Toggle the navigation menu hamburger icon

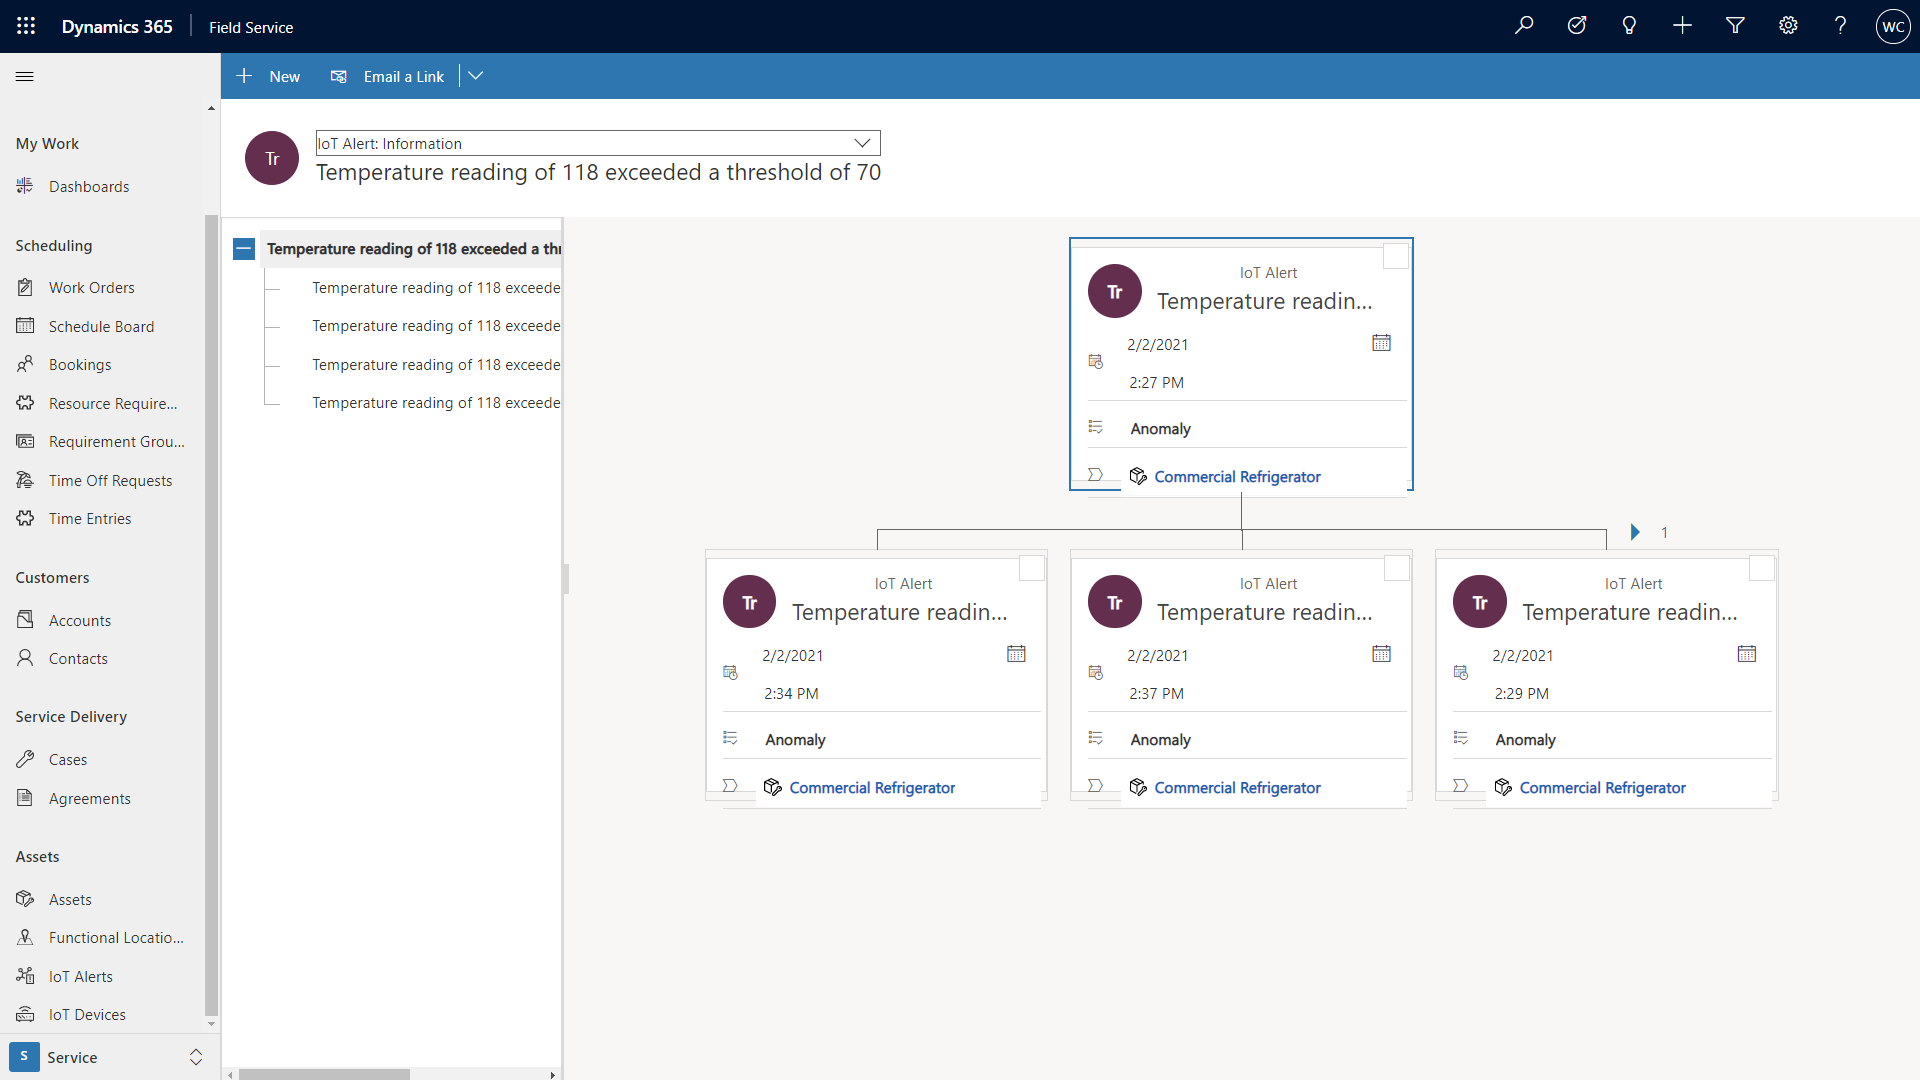pos(25,76)
